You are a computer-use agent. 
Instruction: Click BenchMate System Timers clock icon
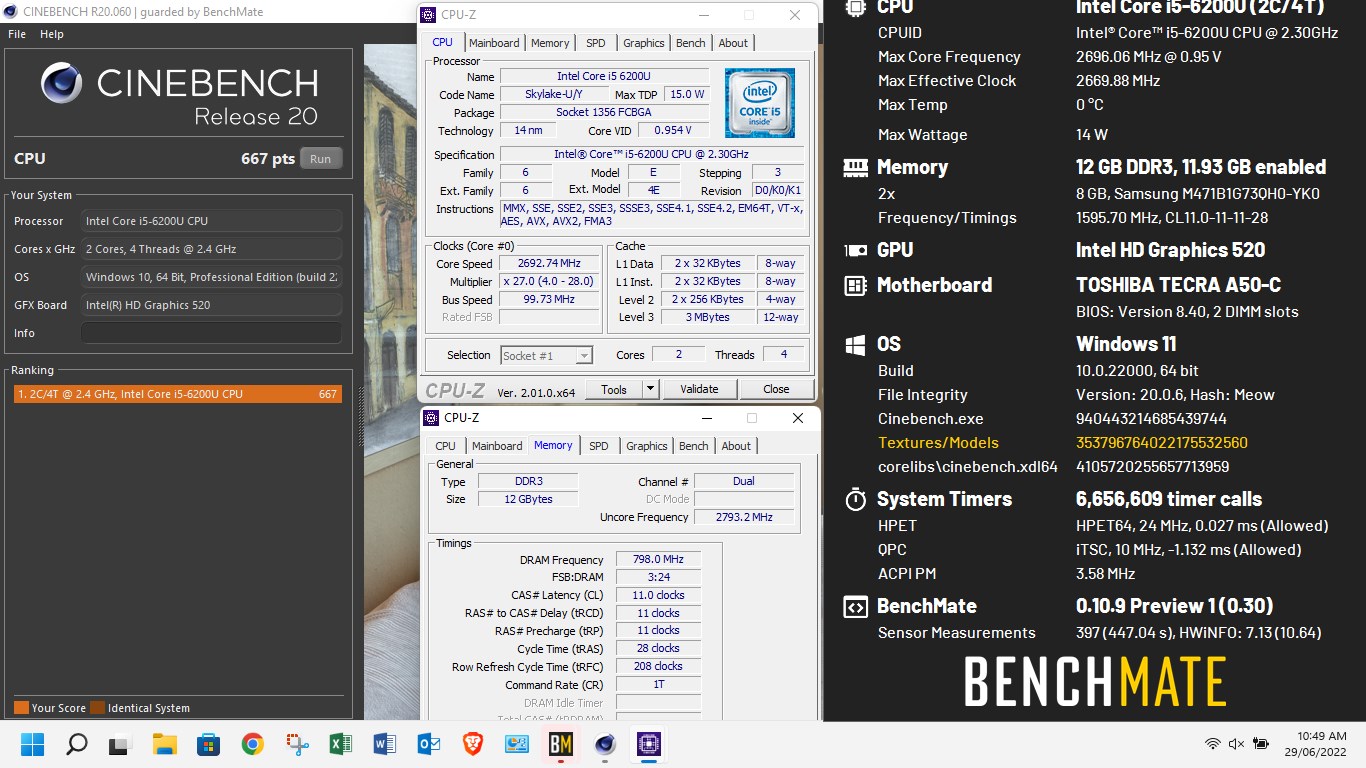[855, 499]
